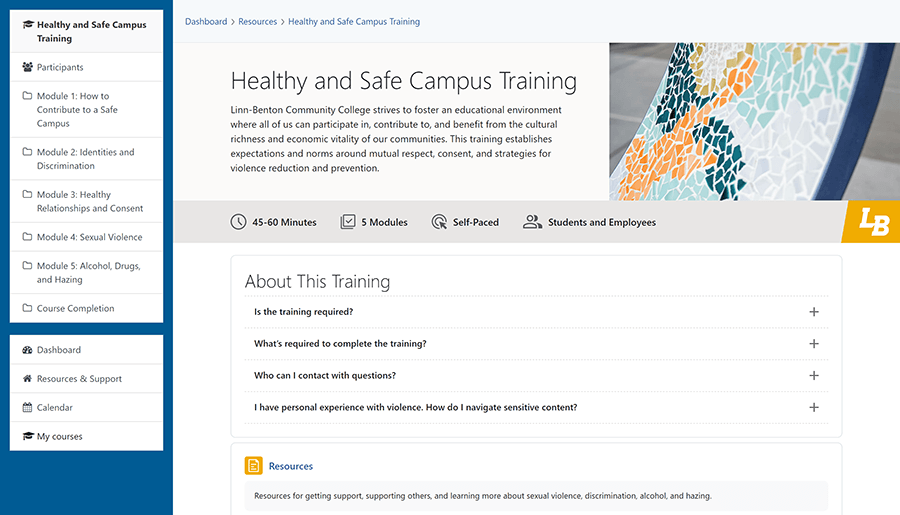Click the Dashboard gauge icon in sidebar
This screenshot has width=900, height=515.
[27, 350]
